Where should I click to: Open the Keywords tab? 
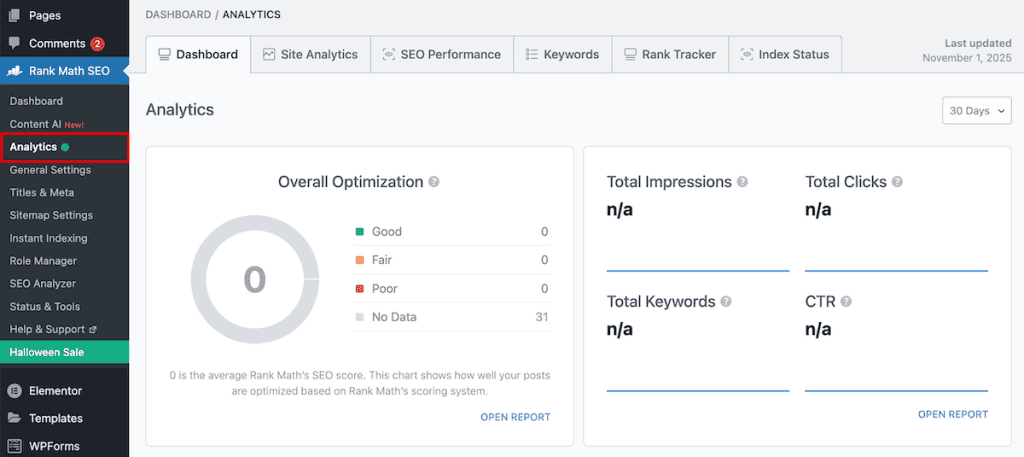pos(562,54)
